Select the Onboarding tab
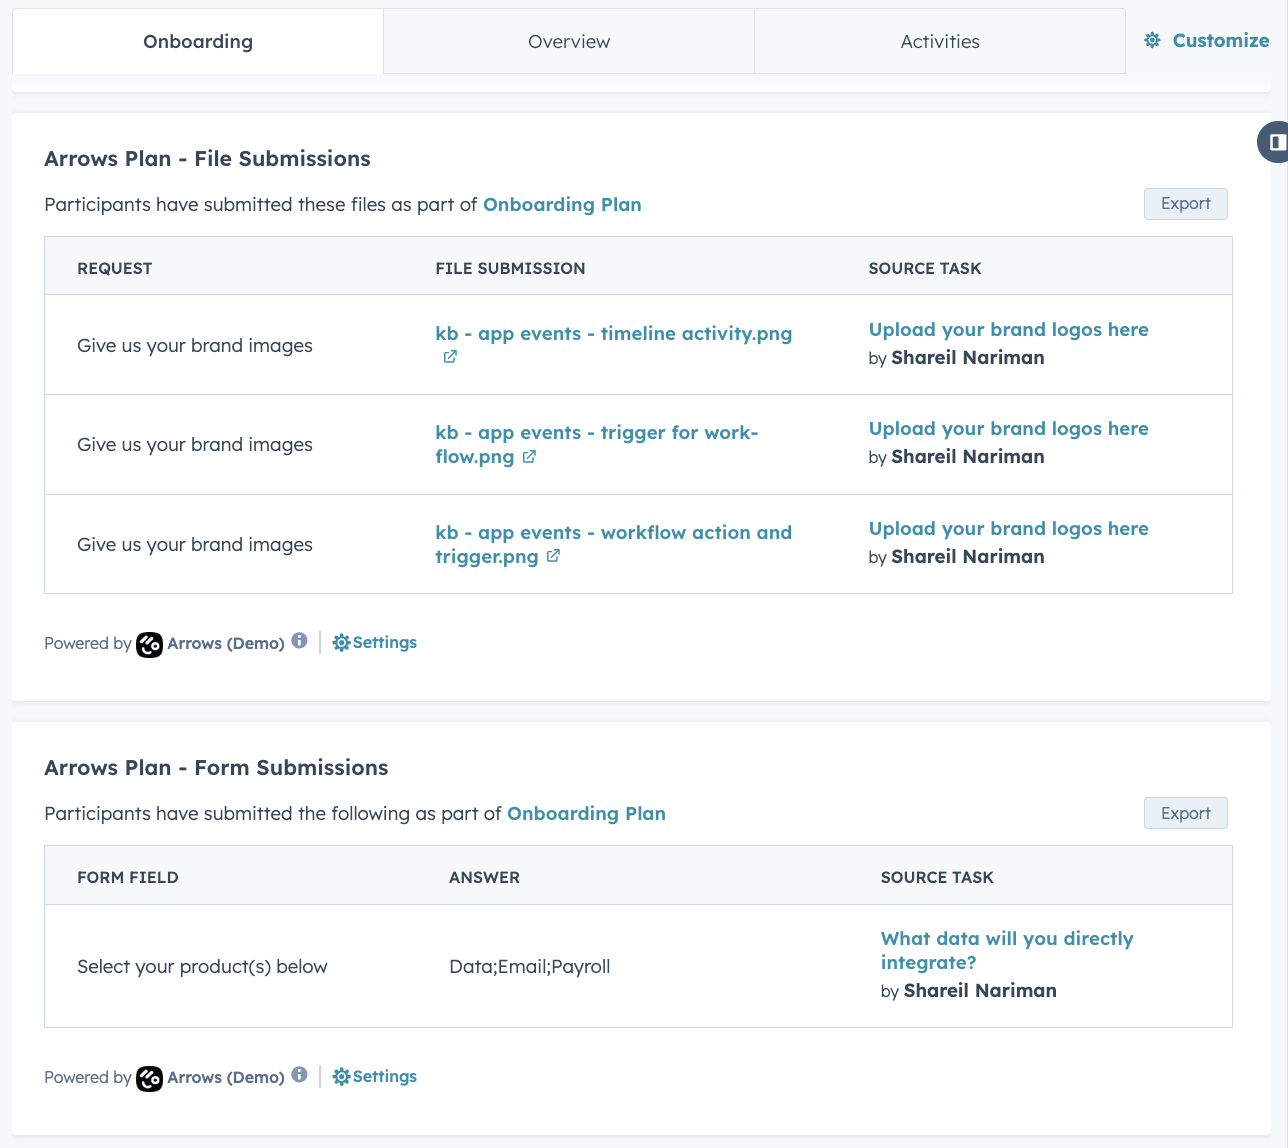The image size is (1288, 1148). coord(198,42)
